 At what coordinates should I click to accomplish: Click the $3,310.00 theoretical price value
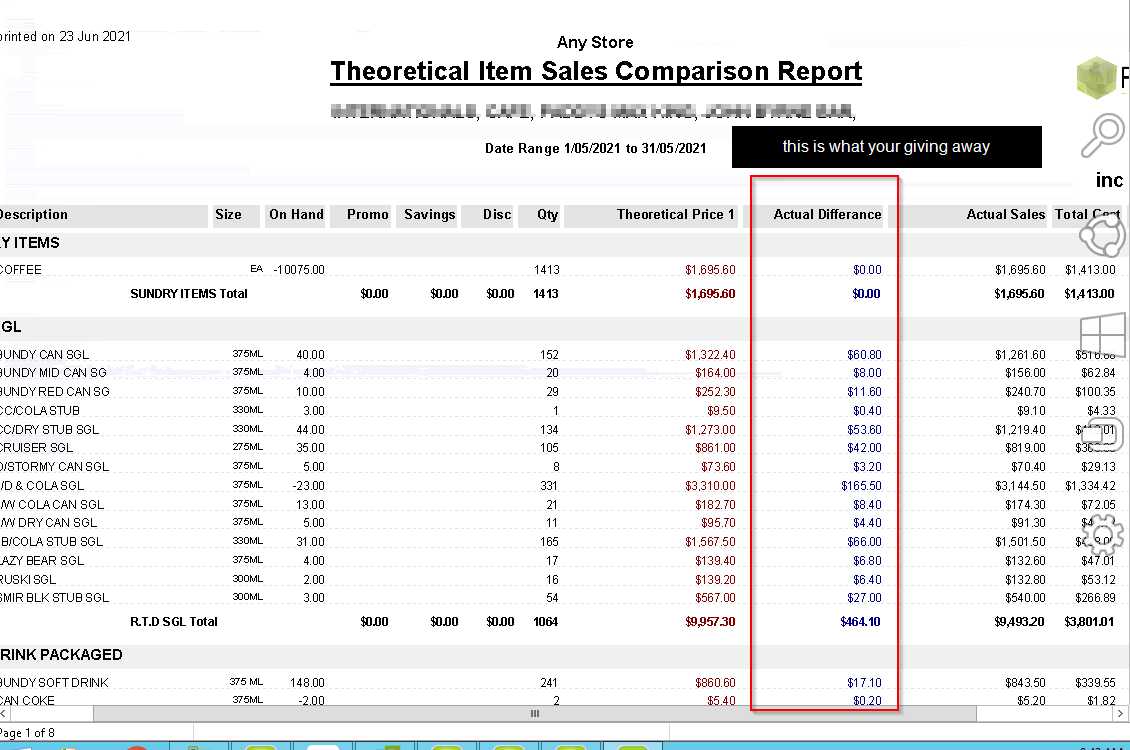[710, 486]
